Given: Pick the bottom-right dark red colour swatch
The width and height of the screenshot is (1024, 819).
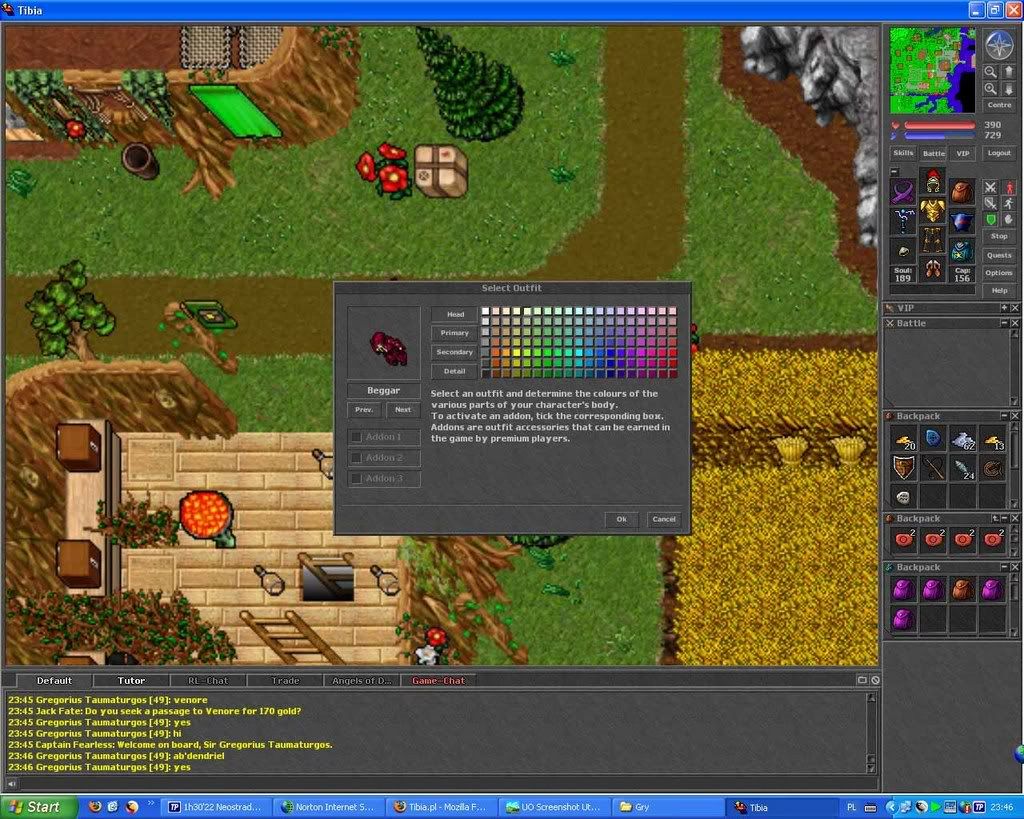Looking at the screenshot, I should (x=673, y=374).
